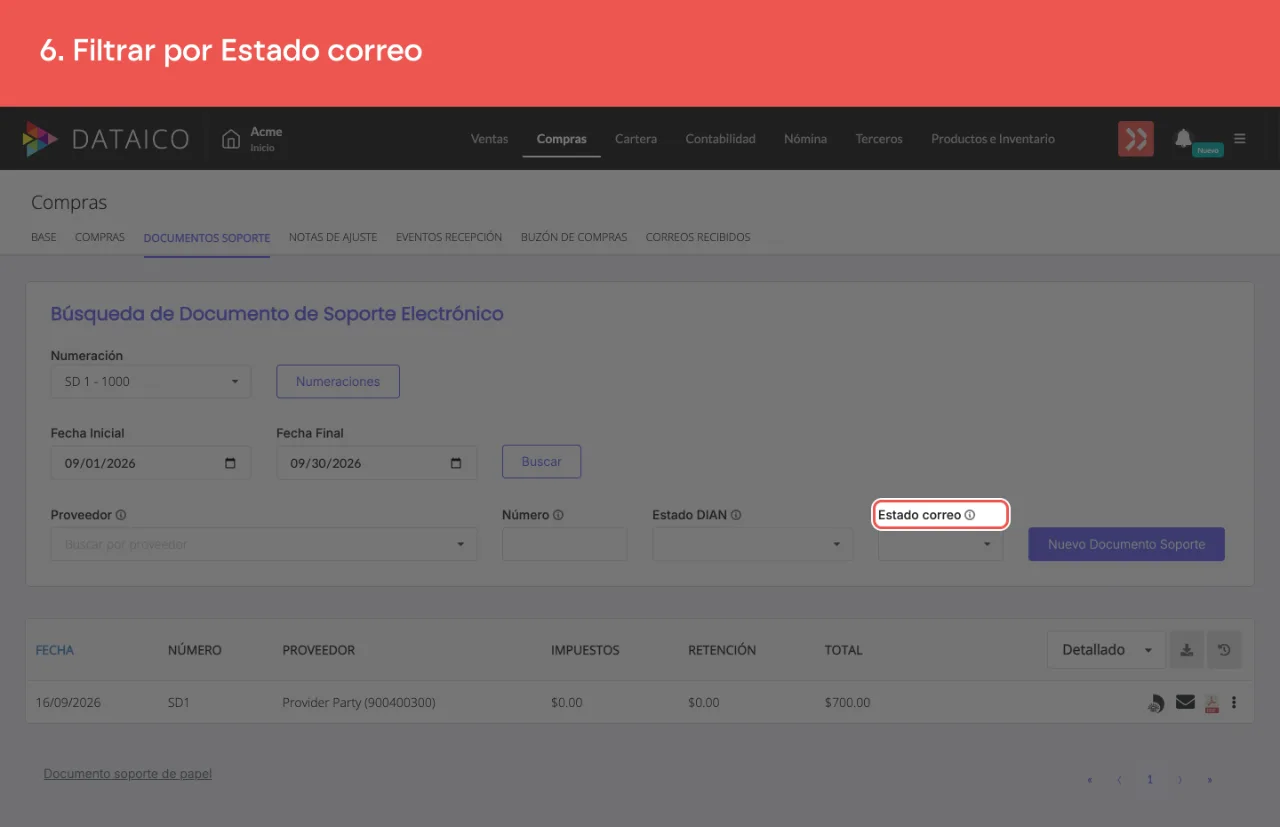Open Nómina in the top navigation
This screenshot has width=1280, height=827.
tap(806, 139)
